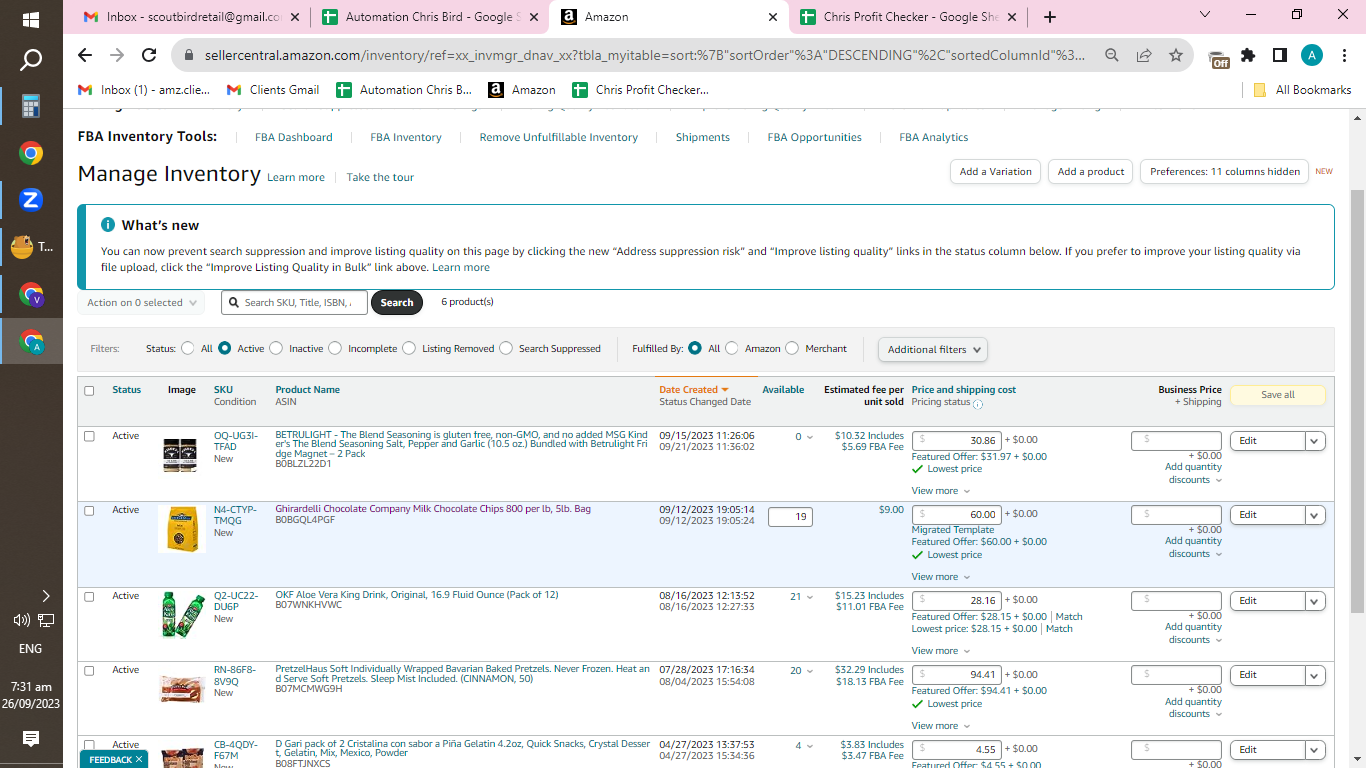This screenshot has height=768, width=1366.
Task: Select the BETRULIGHT seasoning row checkbox
Action: (x=89, y=436)
